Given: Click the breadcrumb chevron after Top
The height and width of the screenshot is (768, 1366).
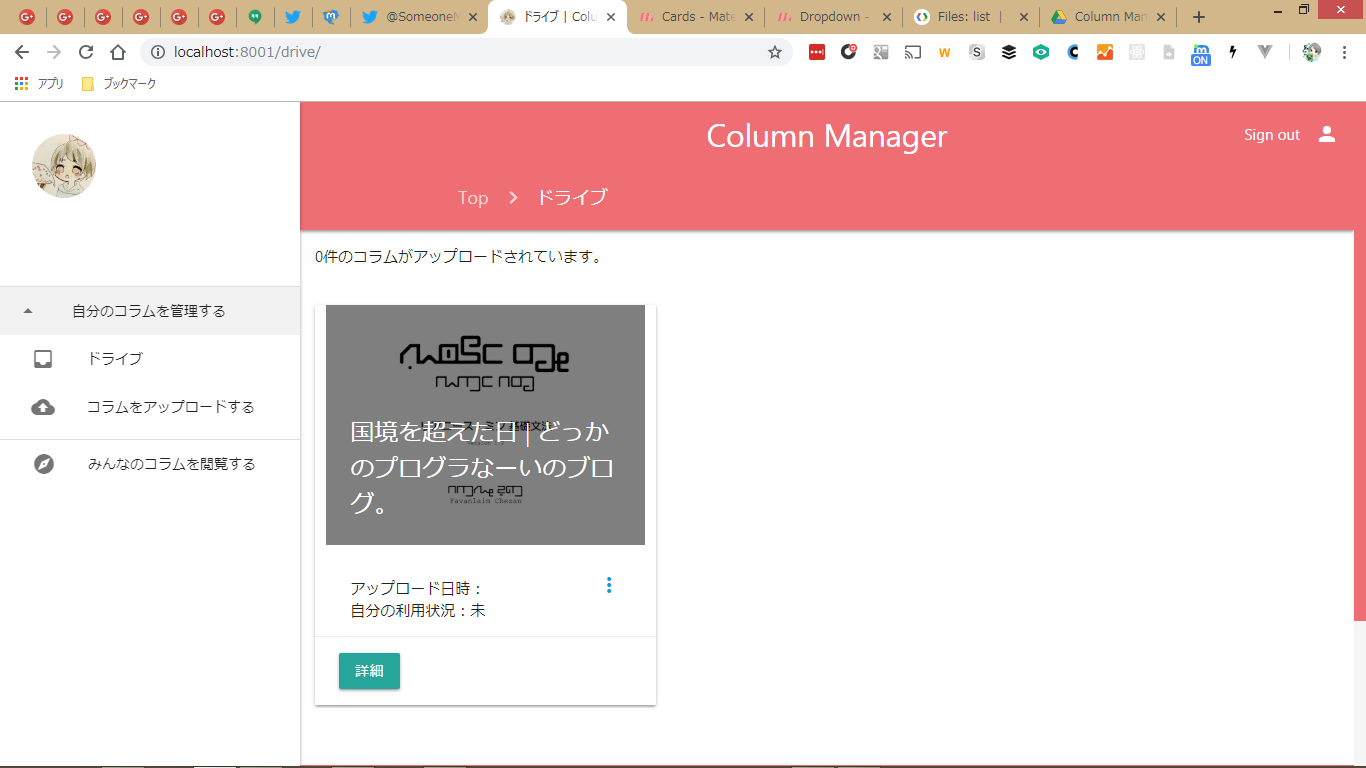Looking at the screenshot, I should pyautogui.click(x=513, y=198).
